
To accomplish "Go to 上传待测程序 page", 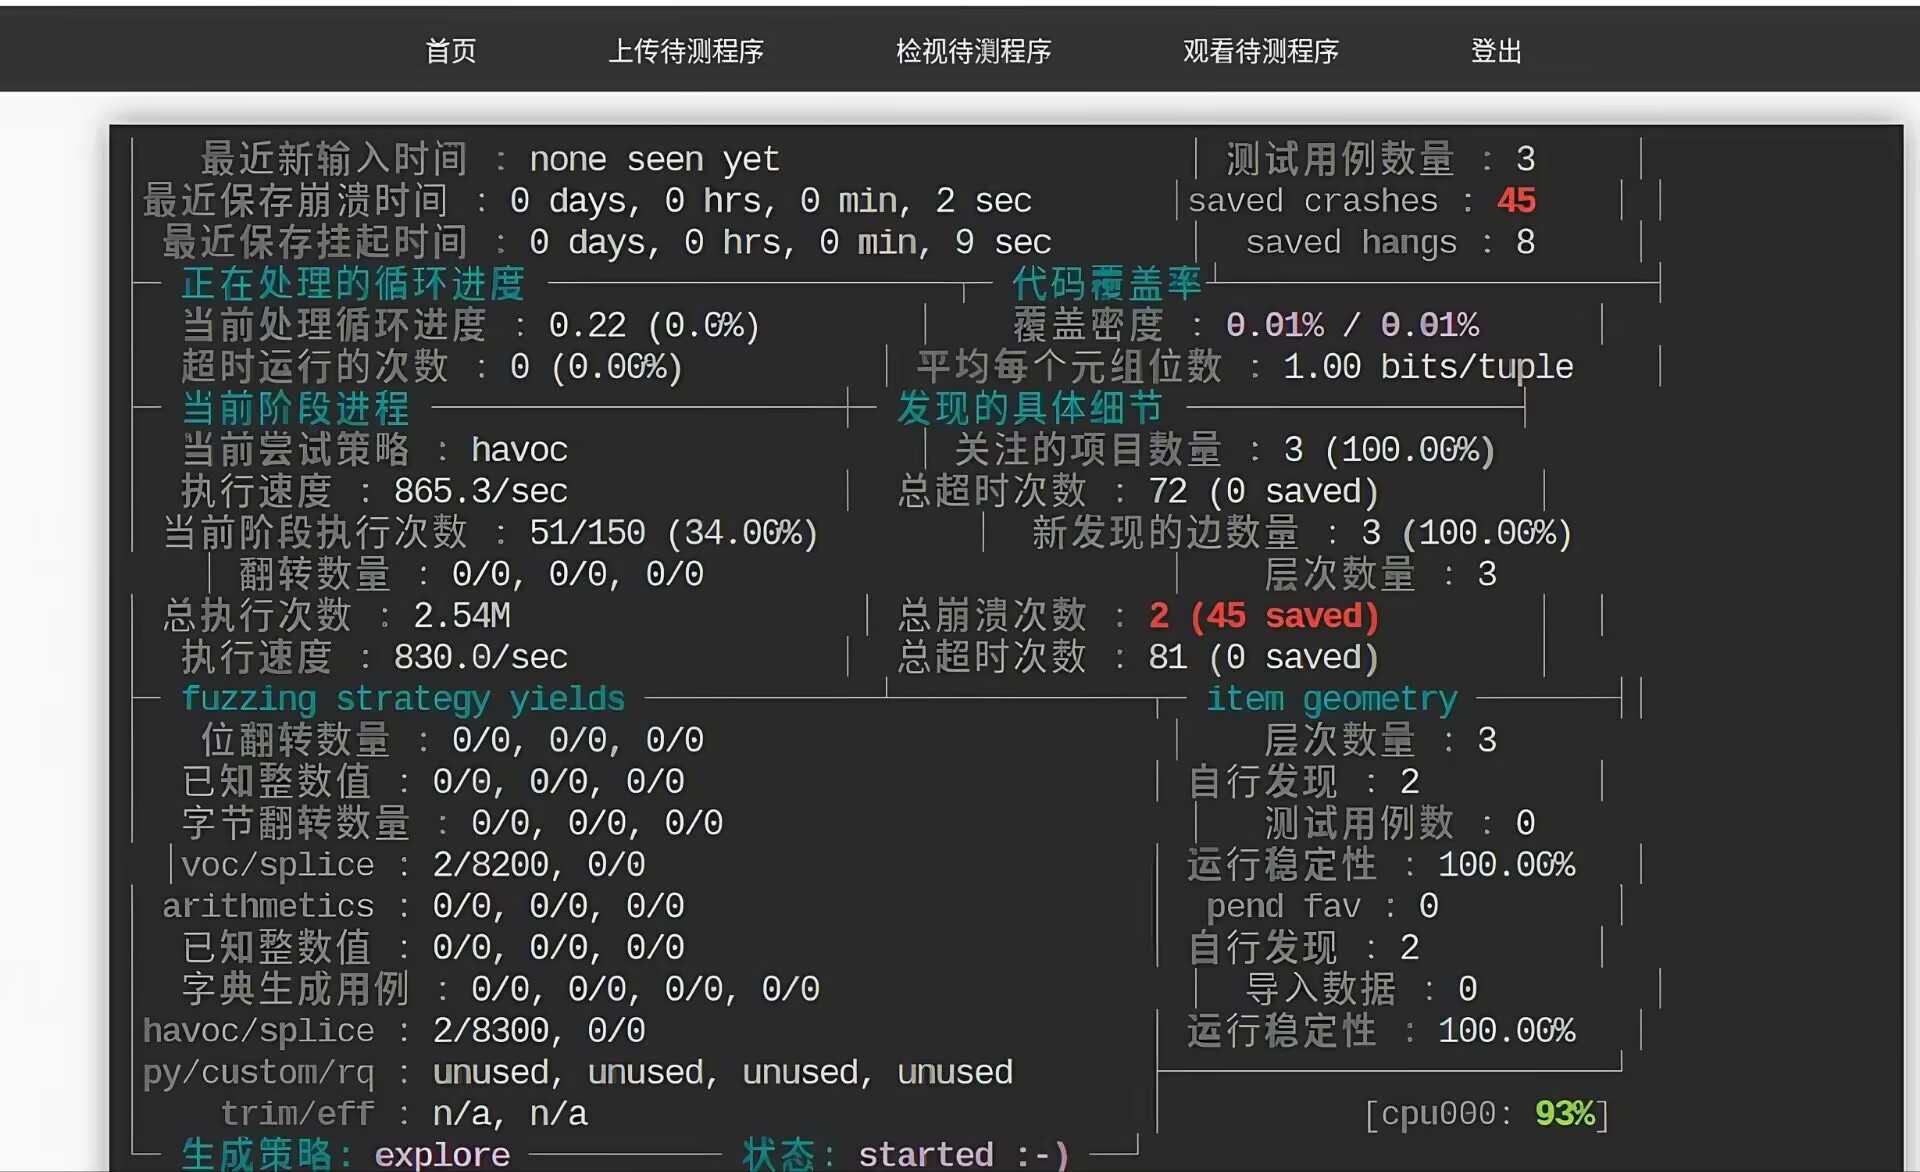I will 686,51.
